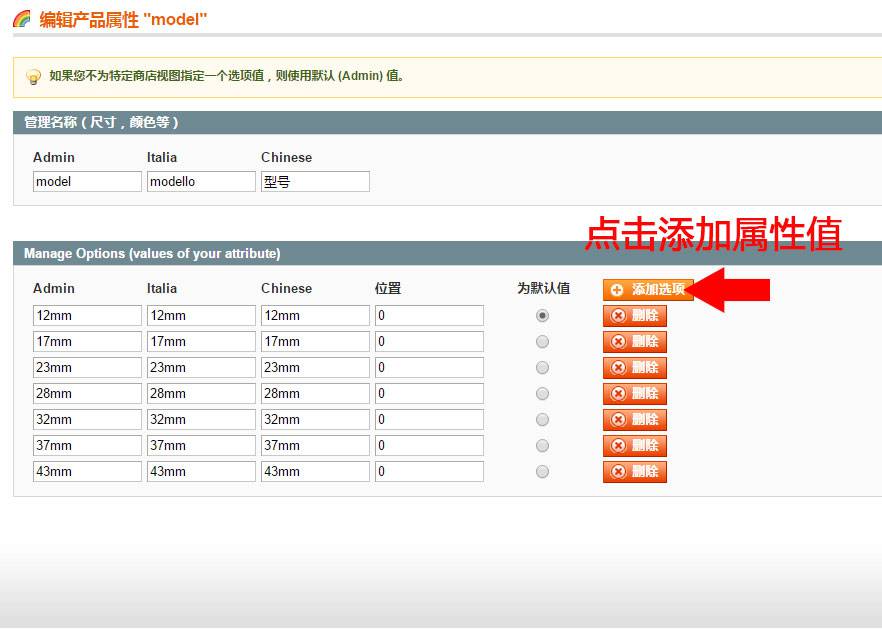This screenshot has width=882, height=630.
Task: Click the position field for the 23mm row
Action: click(429, 367)
